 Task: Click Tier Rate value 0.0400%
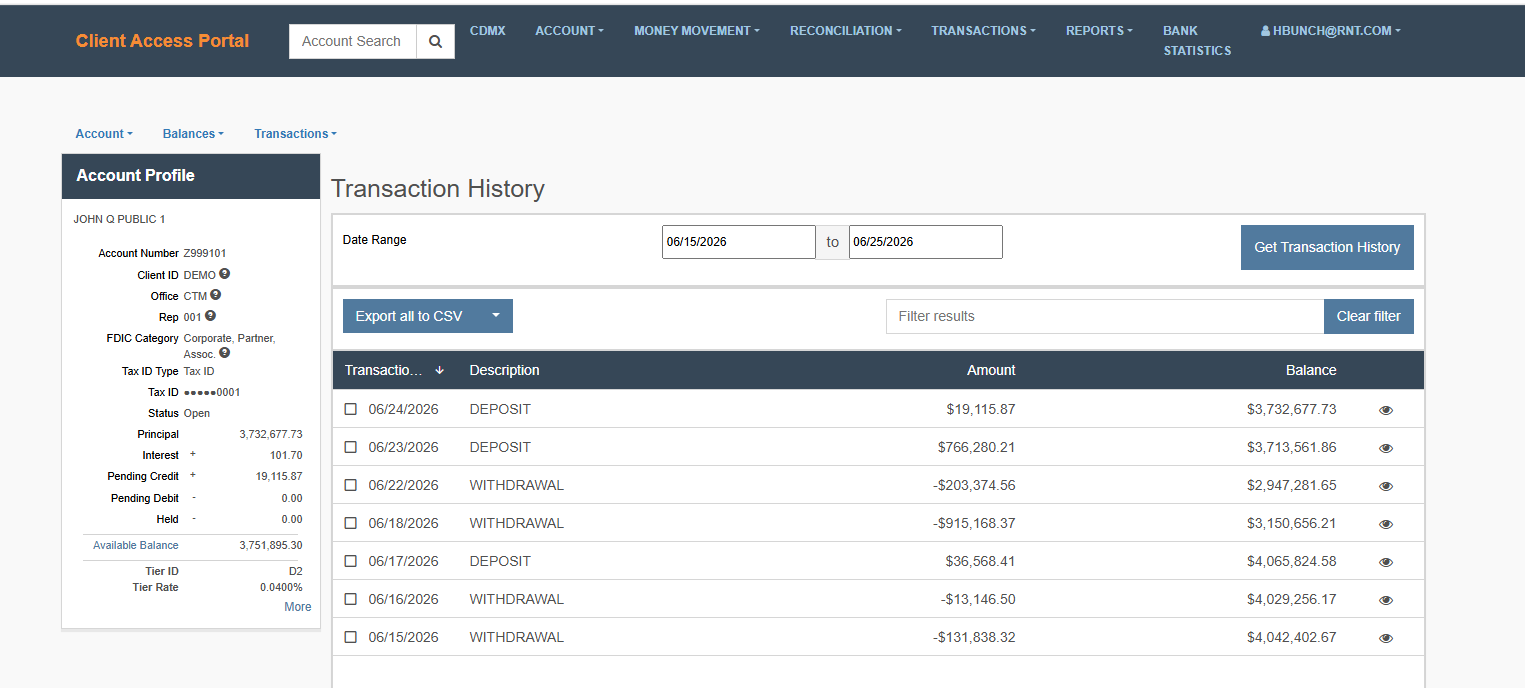(x=281, y=588)
